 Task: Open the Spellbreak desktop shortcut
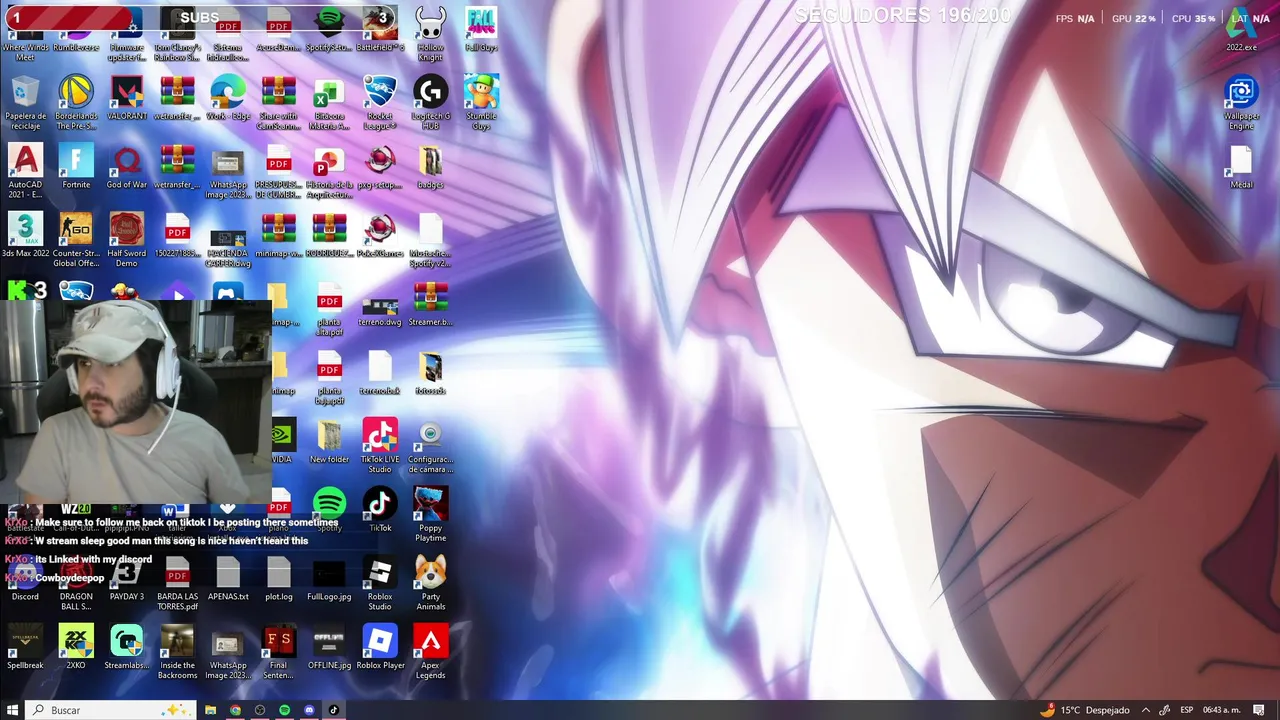click(x=25, y=648)
